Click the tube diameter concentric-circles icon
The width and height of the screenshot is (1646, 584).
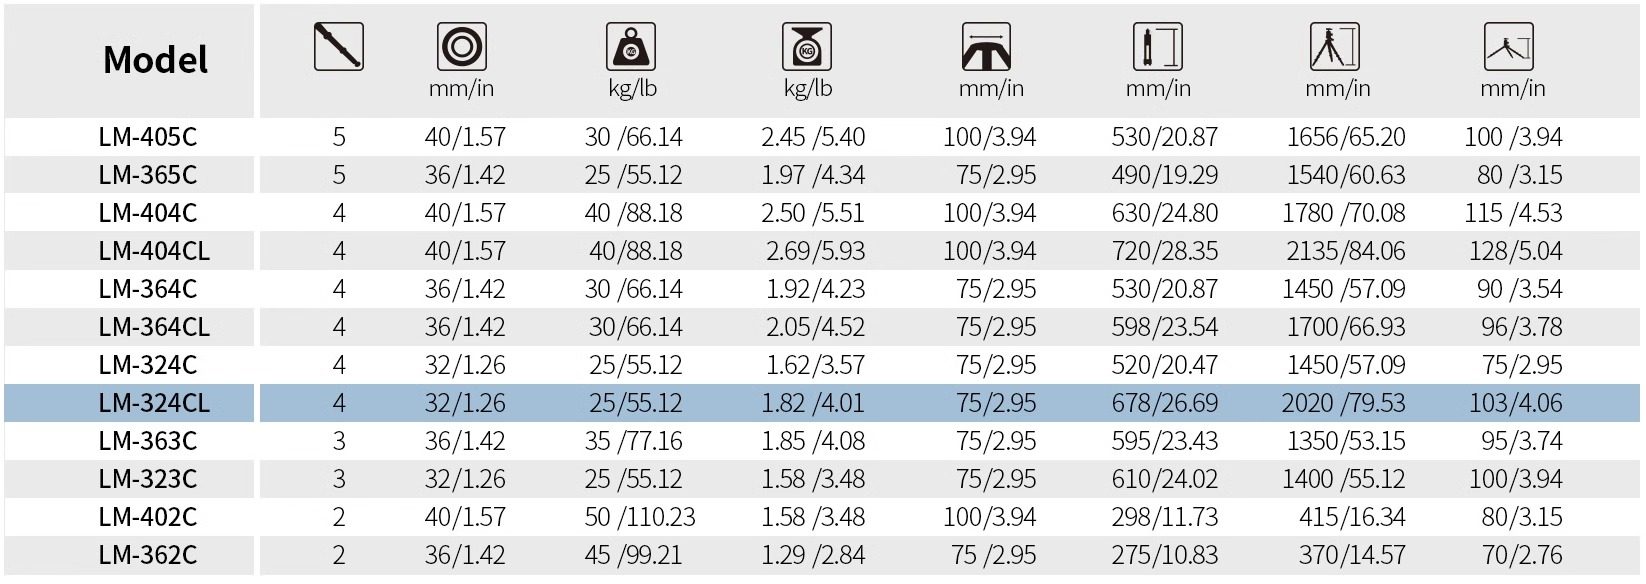[x=461, y=47]
